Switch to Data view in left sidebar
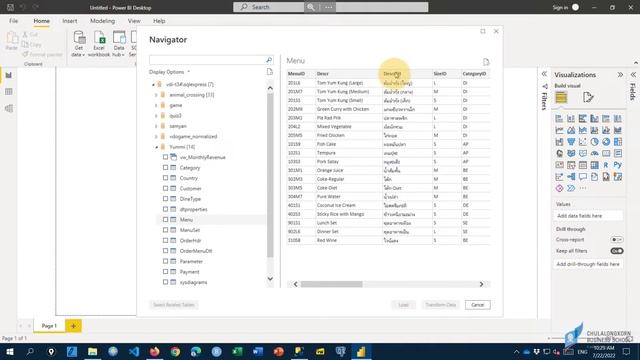Image resolution: width=640 pixels, height=360 pixels. click(9, 92)
